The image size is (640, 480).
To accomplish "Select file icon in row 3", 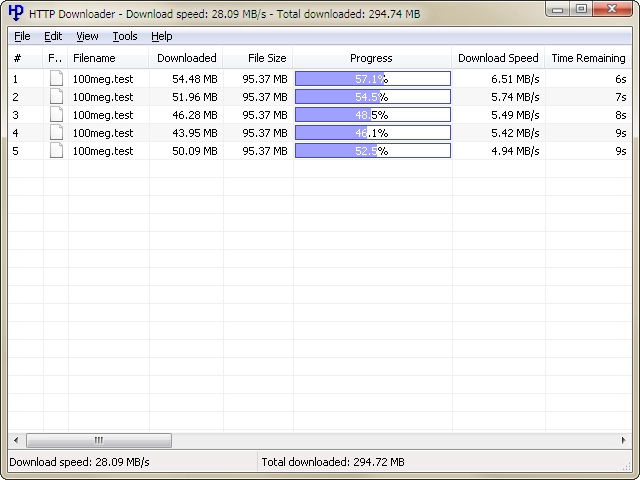I will (56, 114).
